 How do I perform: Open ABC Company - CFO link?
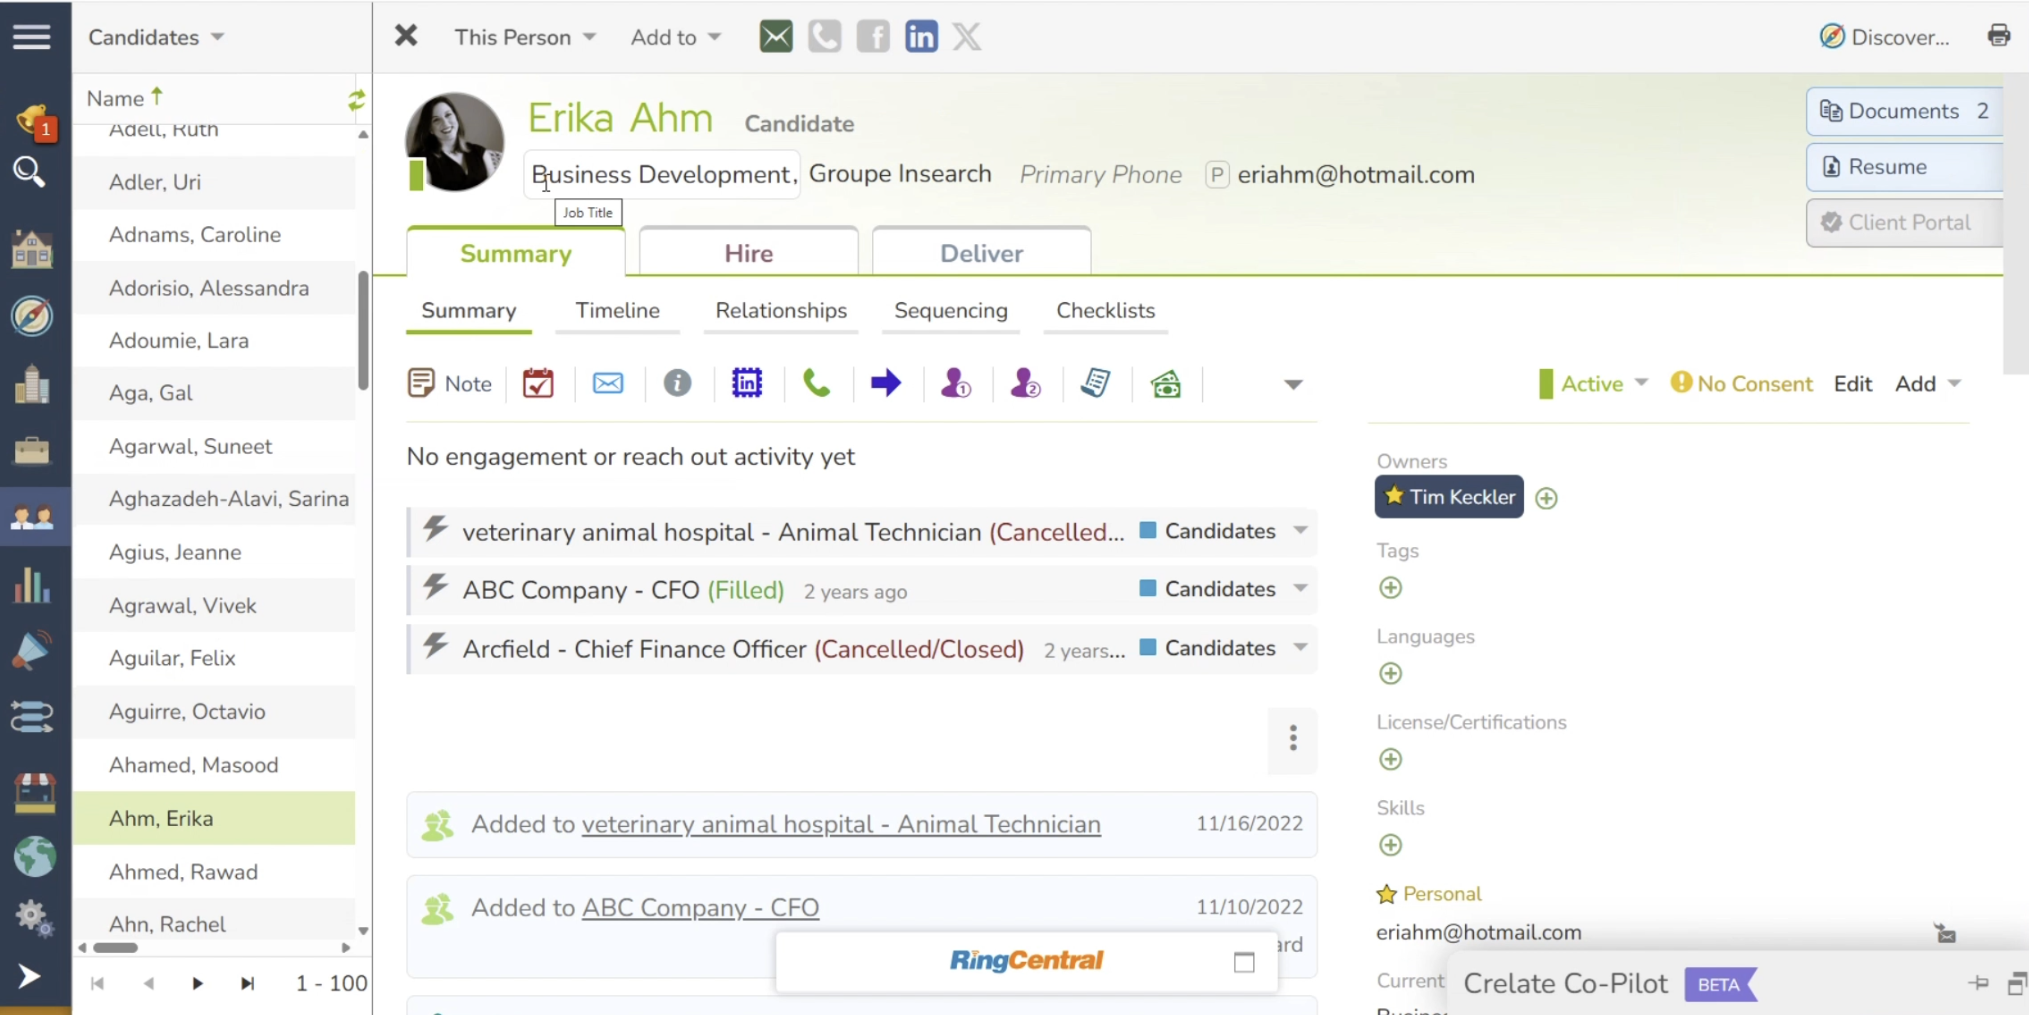(x=700, y=908)
